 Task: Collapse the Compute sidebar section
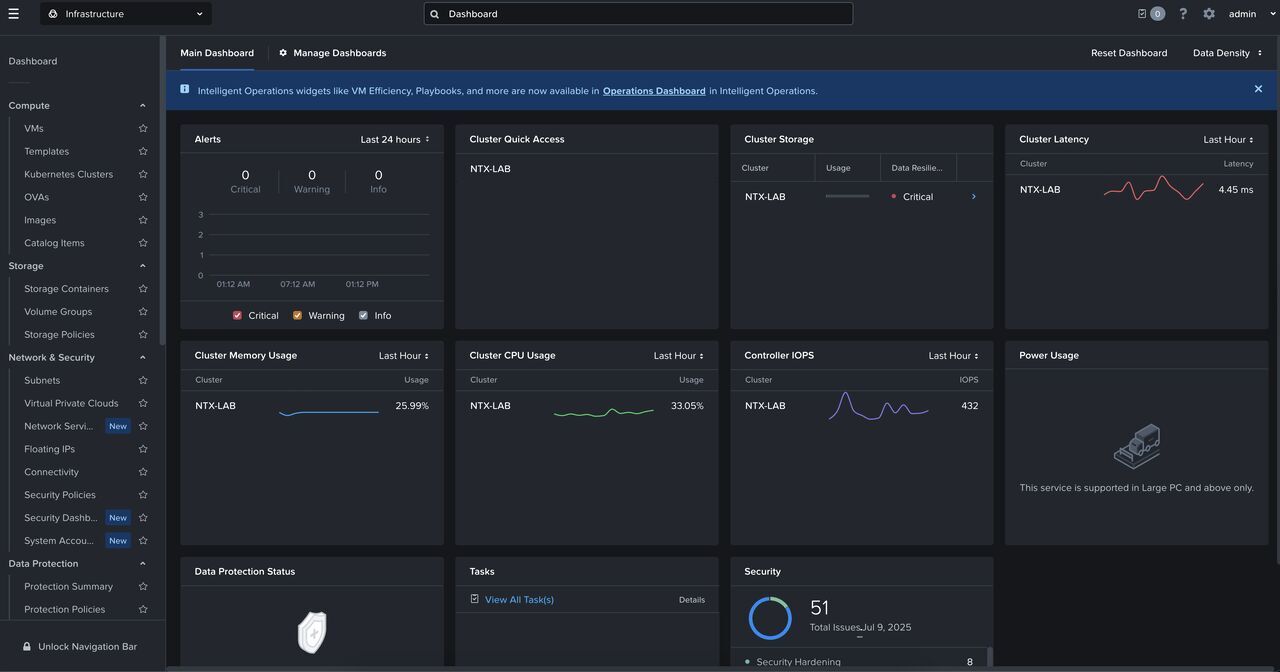pyautogui.click(x=142, y=106)
